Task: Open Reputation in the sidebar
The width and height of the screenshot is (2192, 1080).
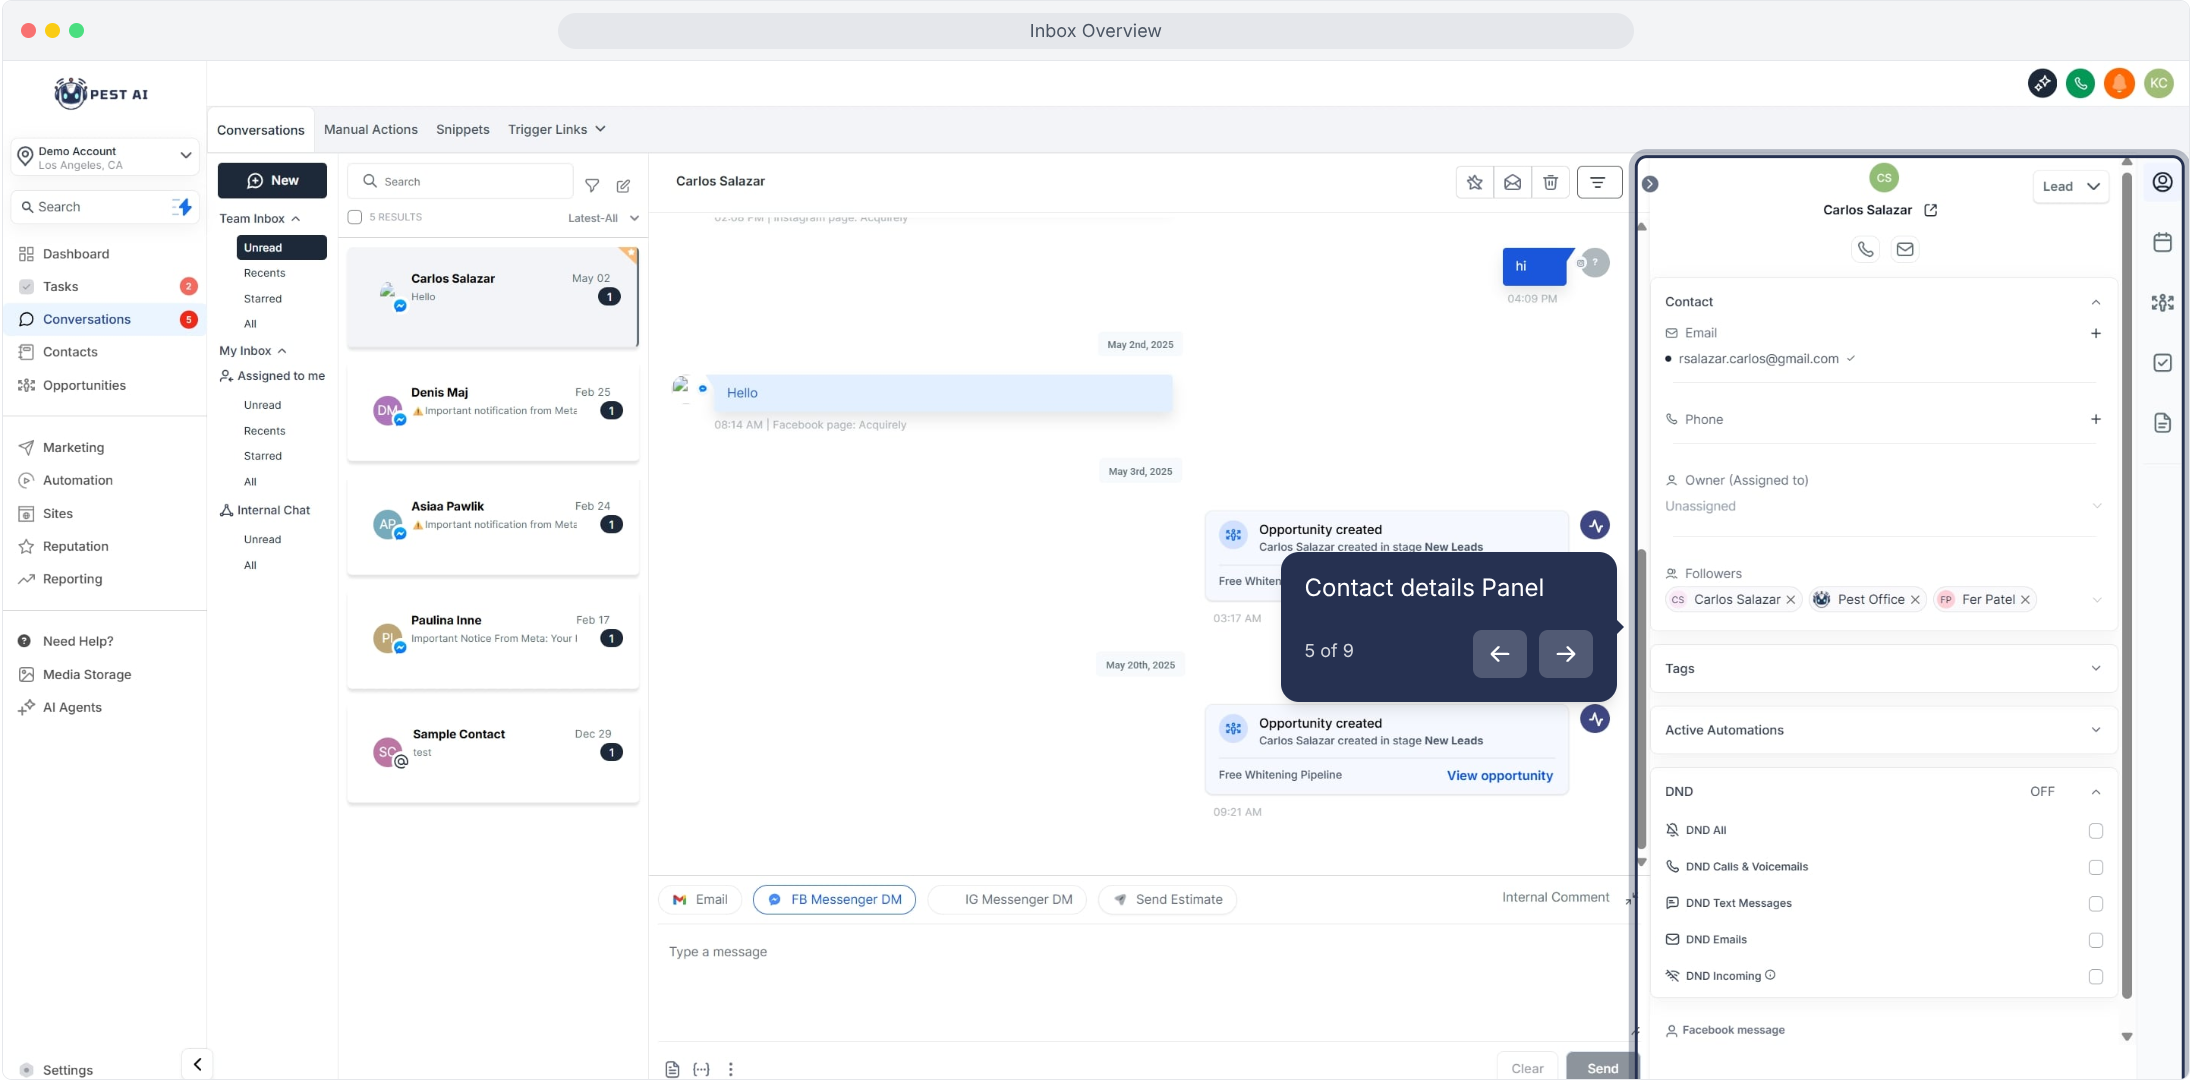Action: 75,546
